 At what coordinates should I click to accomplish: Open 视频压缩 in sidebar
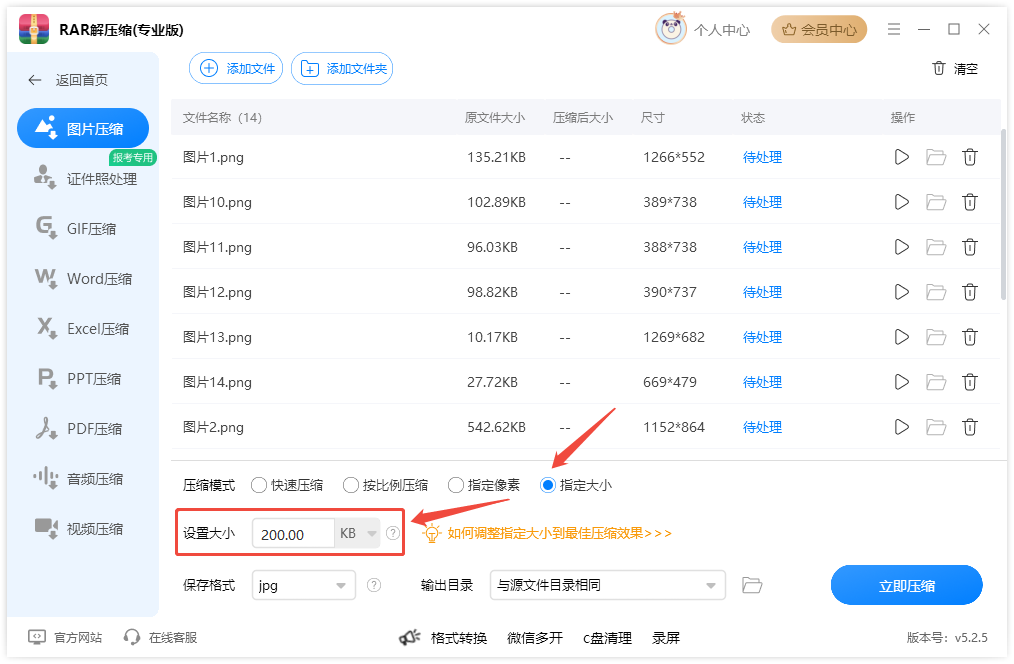click(x=78, y=528)
